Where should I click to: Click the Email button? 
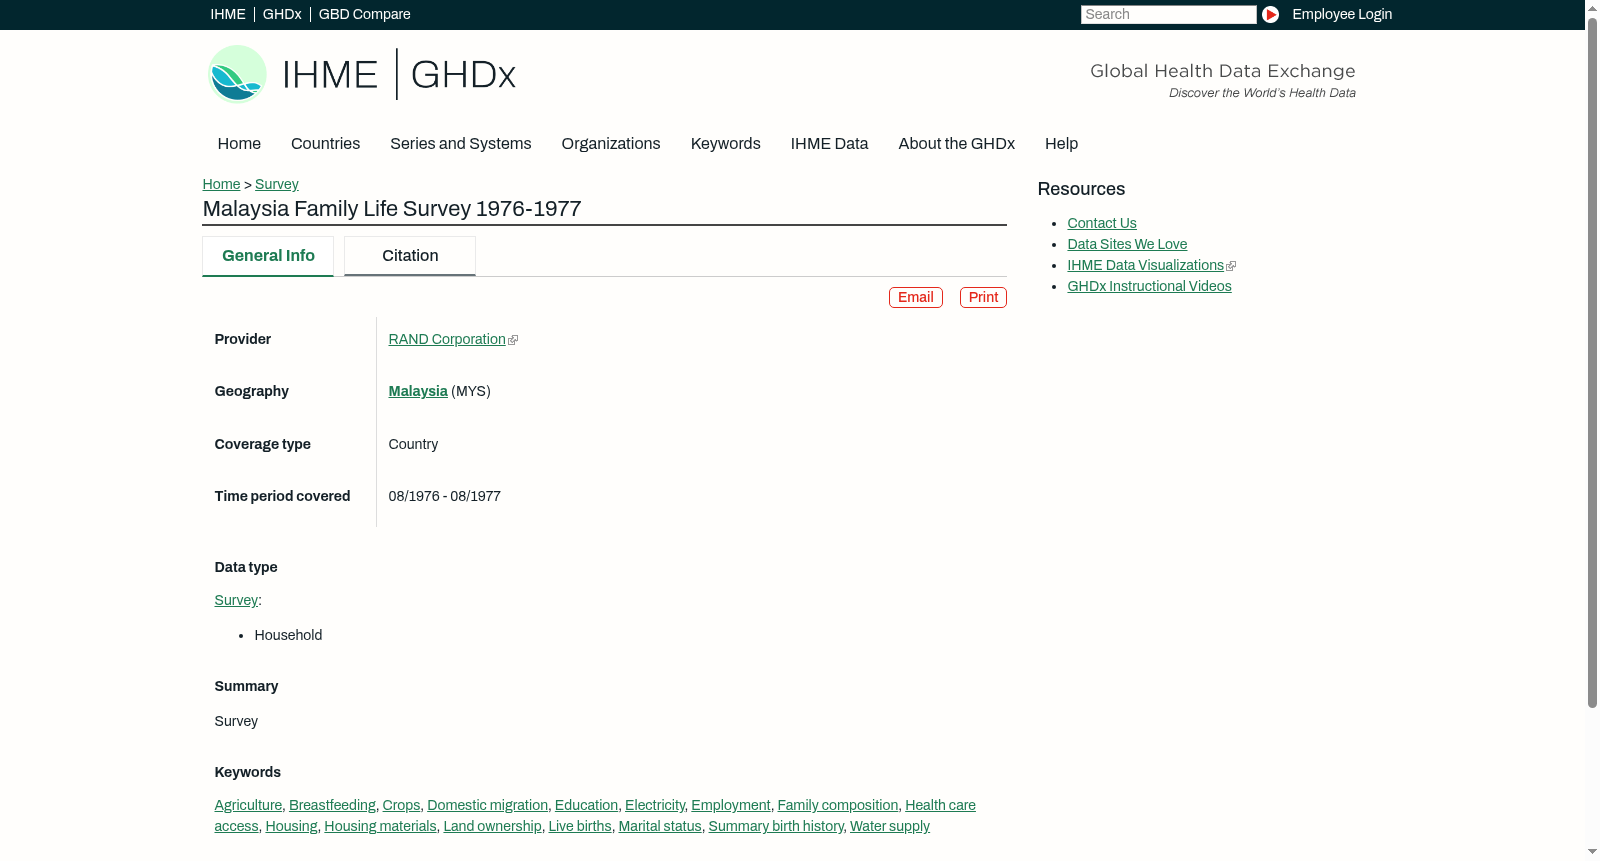click(916, 297)
